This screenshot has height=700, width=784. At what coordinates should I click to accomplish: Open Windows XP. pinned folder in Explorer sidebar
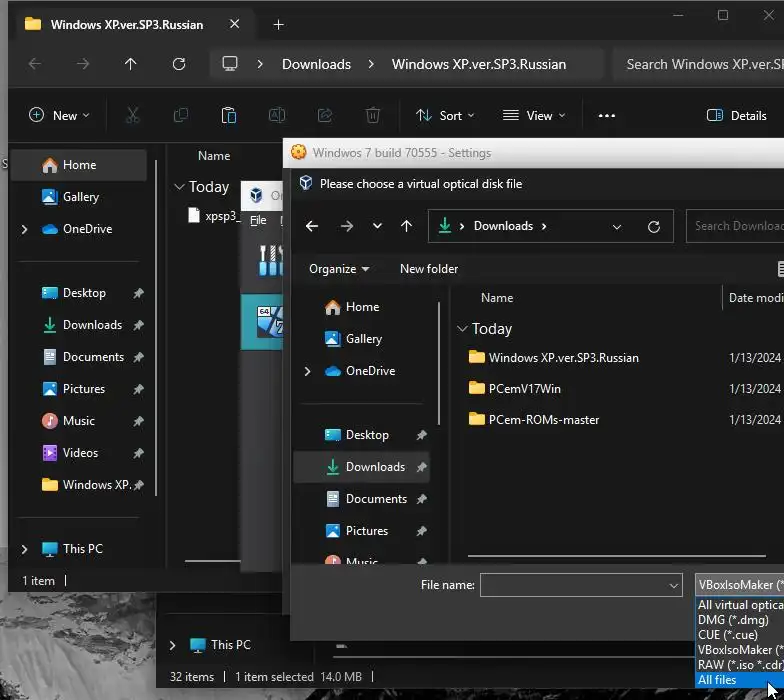coord(78,485)
